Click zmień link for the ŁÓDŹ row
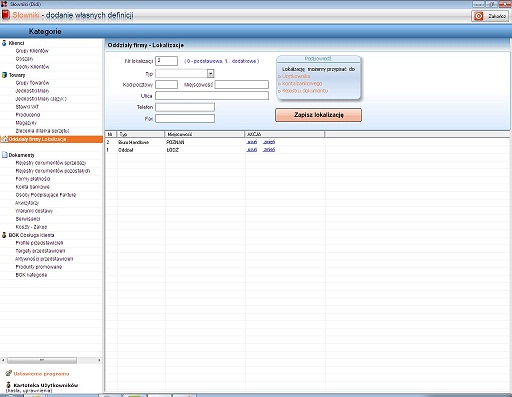512x397 pixels. pos(269,150)
